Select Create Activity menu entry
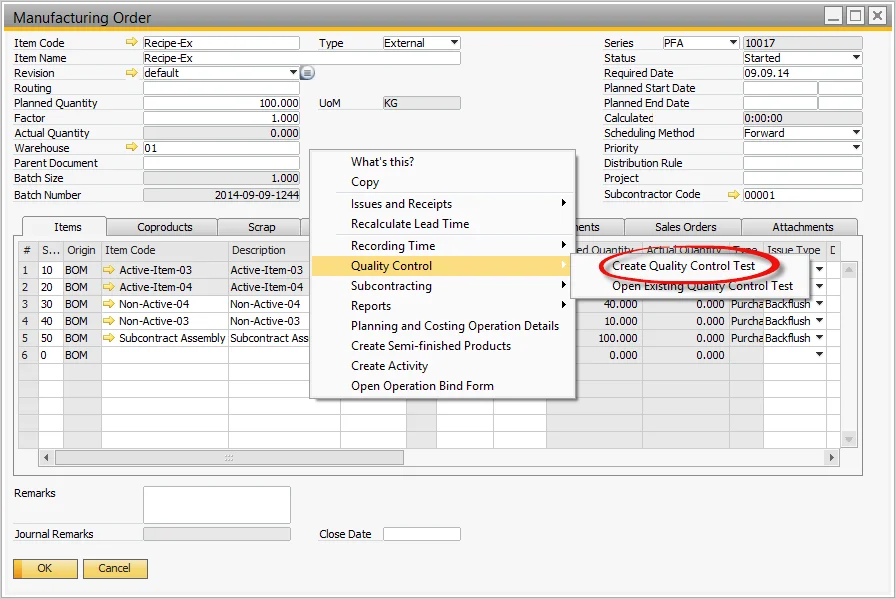 (x=443, y=366)
